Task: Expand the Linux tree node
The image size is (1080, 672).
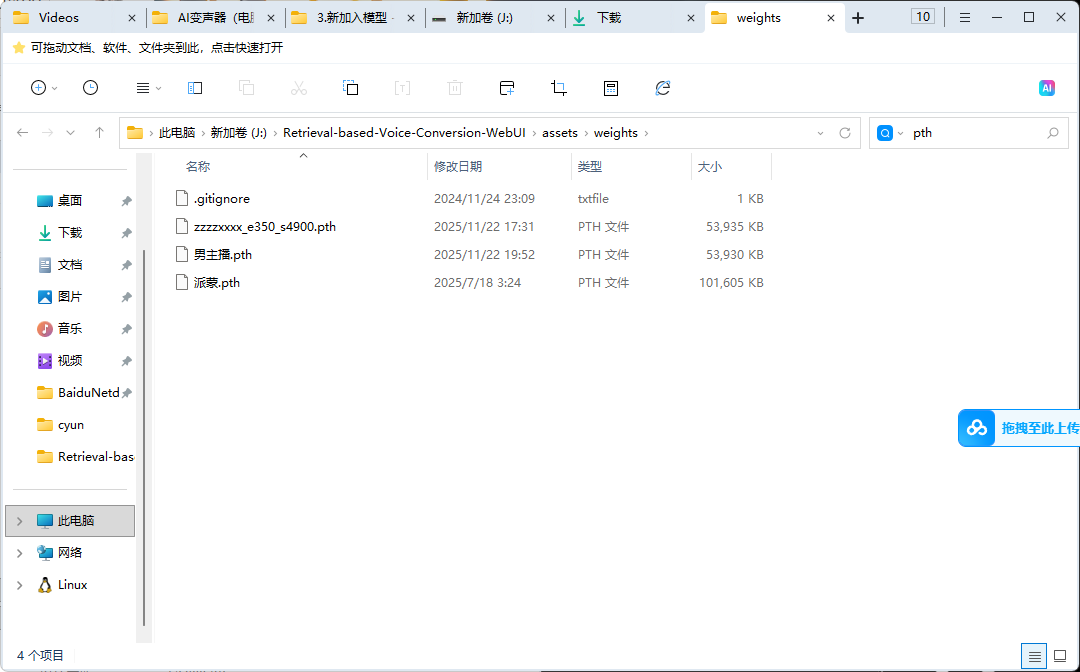Action: [x=19, y=585]
